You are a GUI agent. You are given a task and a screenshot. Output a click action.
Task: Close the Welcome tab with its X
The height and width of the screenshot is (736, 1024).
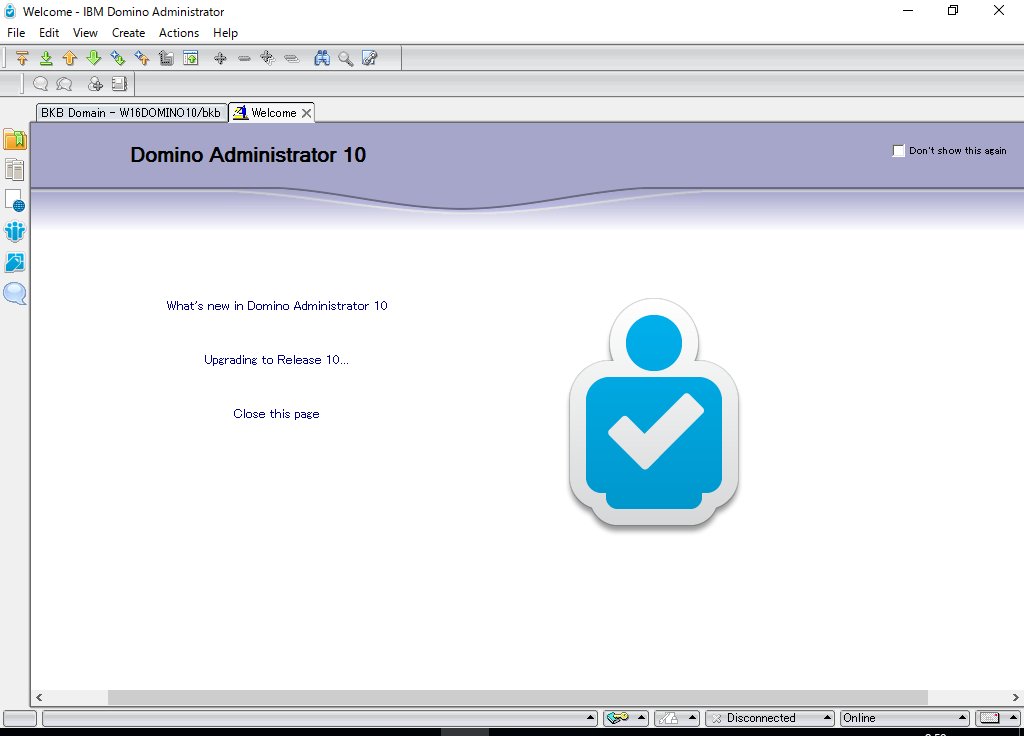[x=306, y=113]
